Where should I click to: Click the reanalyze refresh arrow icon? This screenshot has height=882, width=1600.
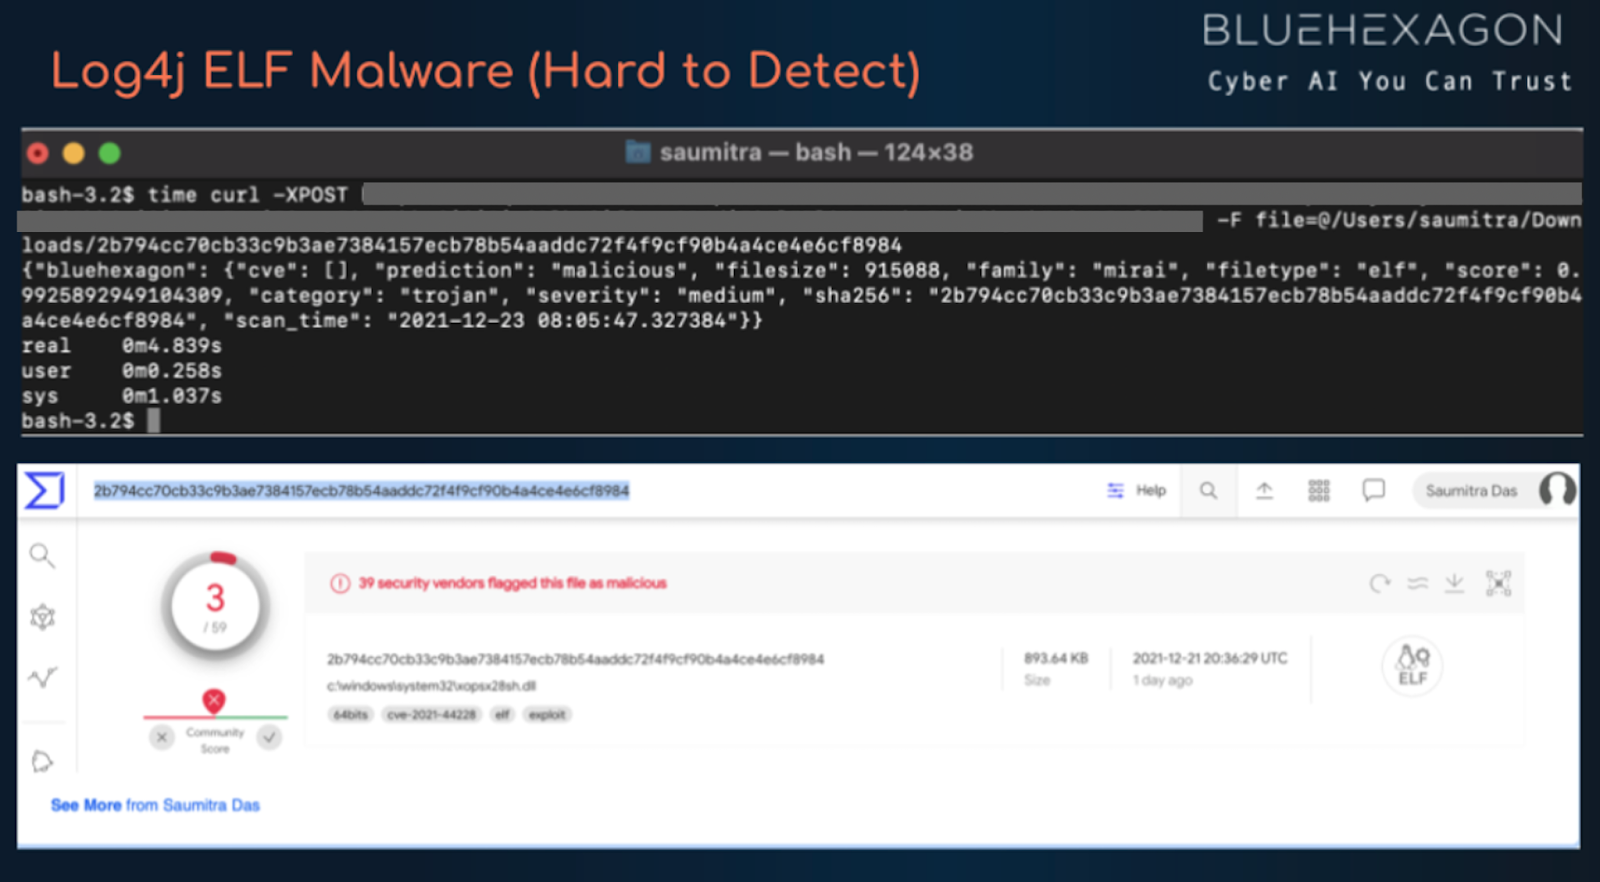click(x=1380, y=583)
